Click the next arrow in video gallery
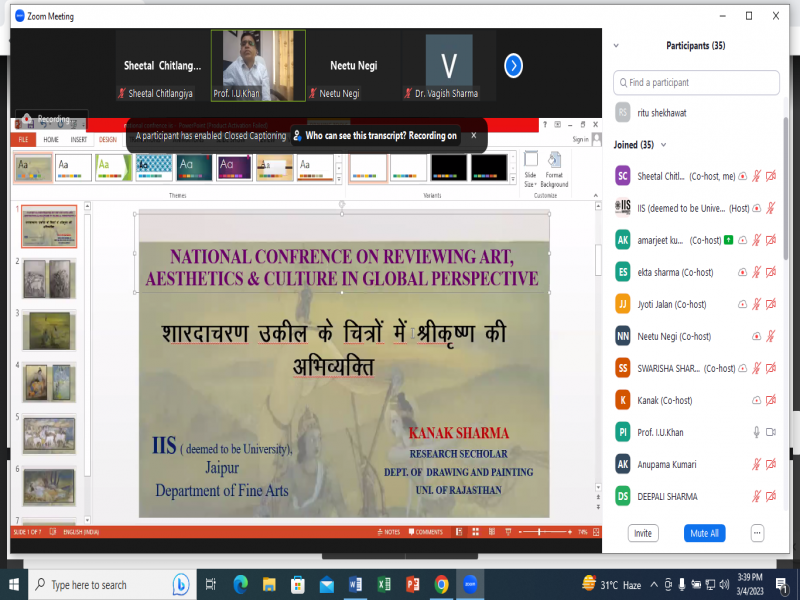The image size is (800, 600). click(513, 66)
